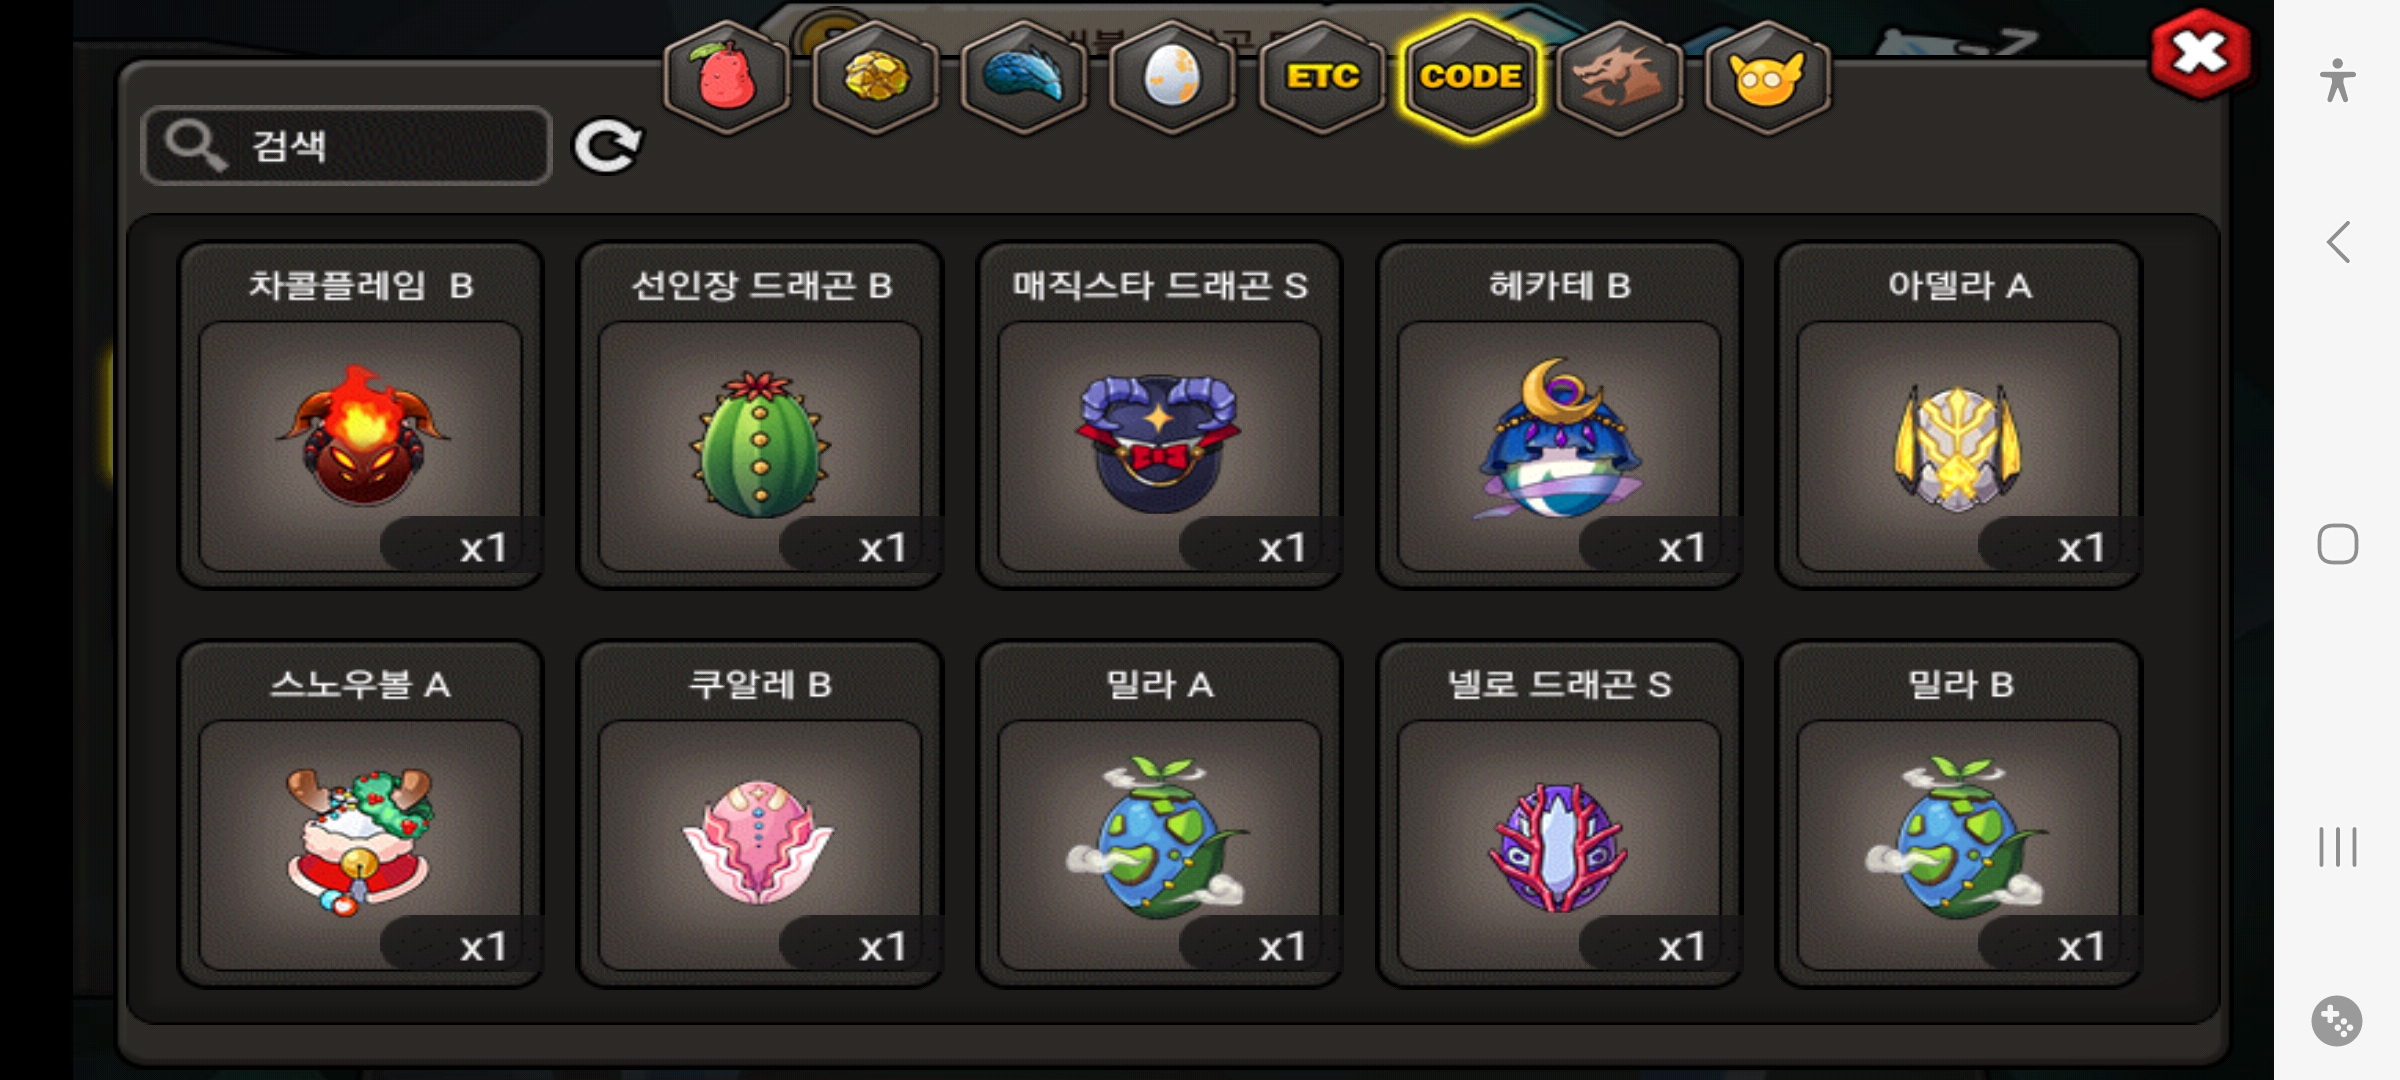This screenshot has height=1080, width=2400.
Task: Pick the 헤카테 B moon egg
Action: point(1559,415)
